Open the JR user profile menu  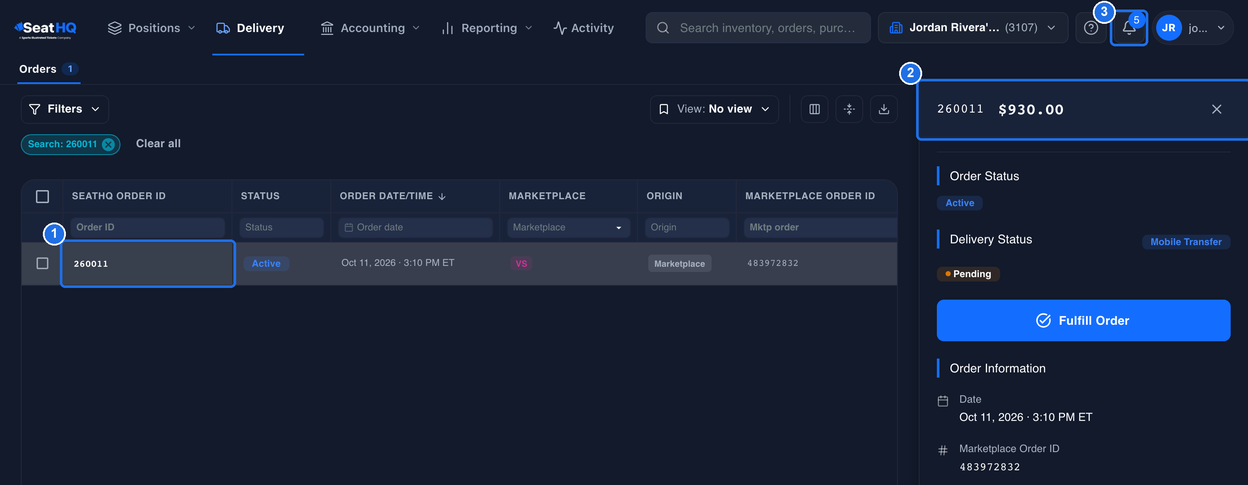1193,28
